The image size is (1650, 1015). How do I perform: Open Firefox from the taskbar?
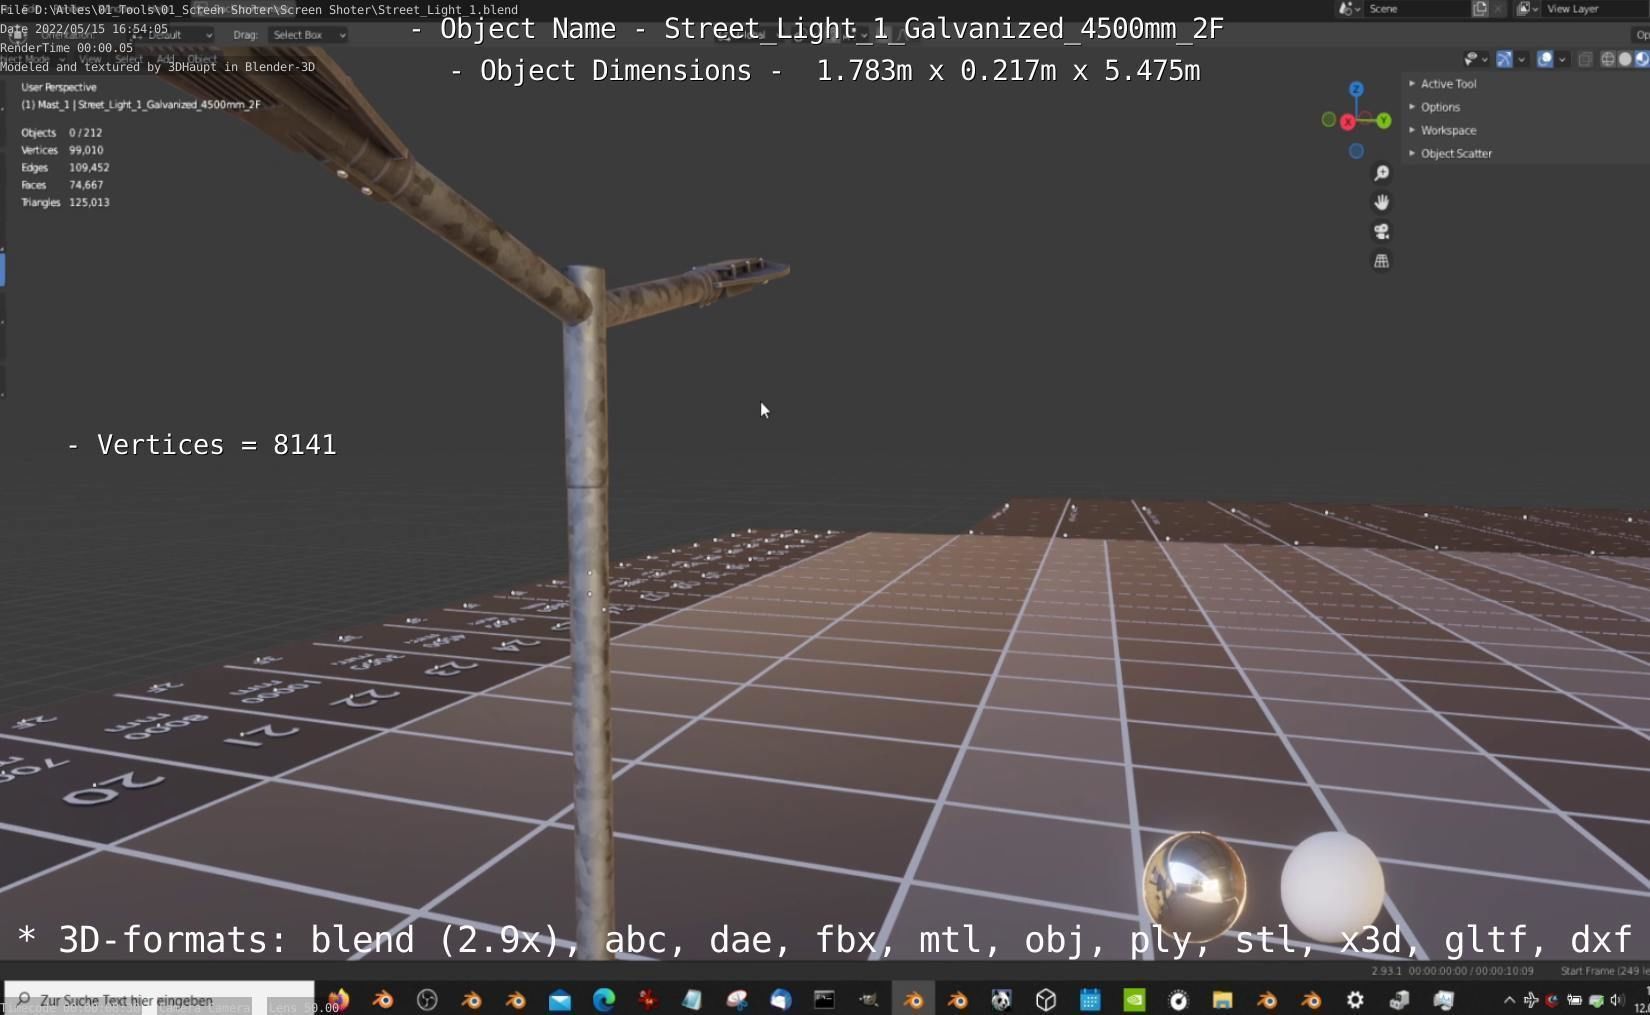(x=339, y=999)
